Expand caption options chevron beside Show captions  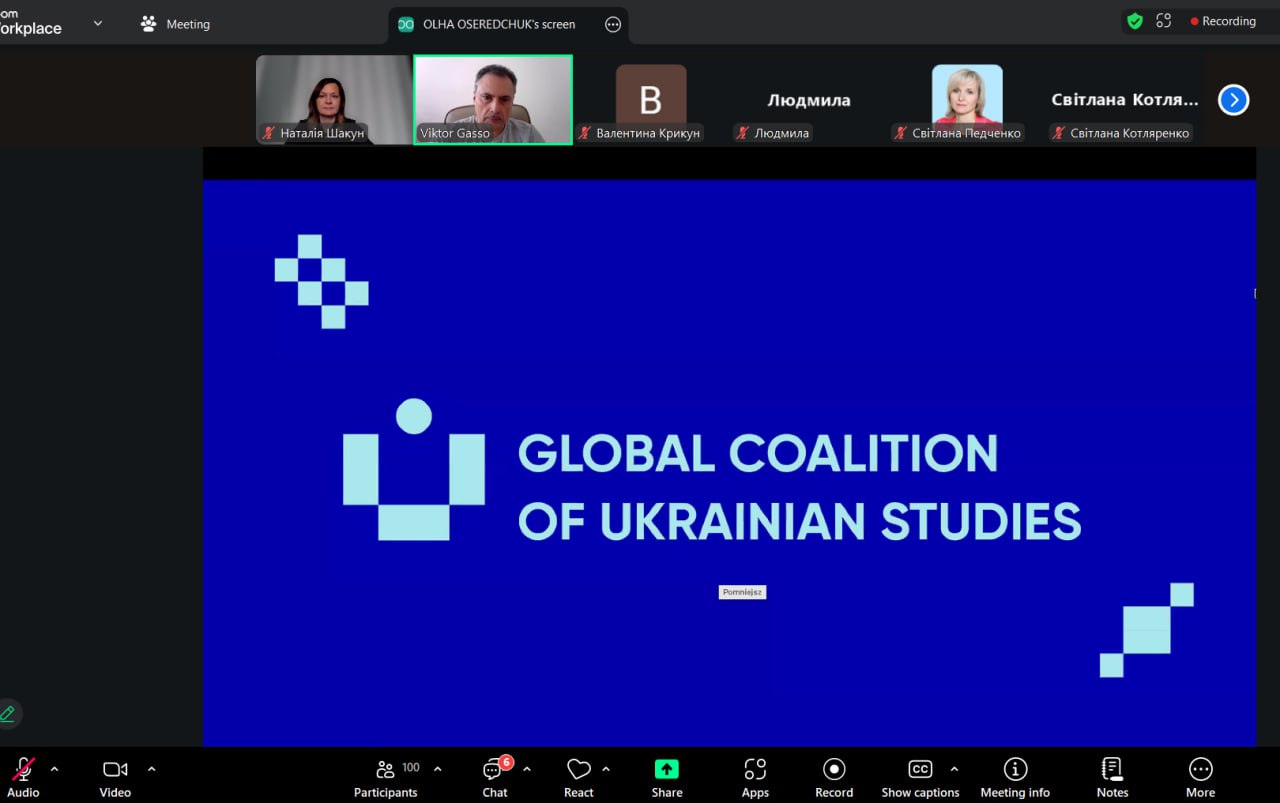point(954,769)
